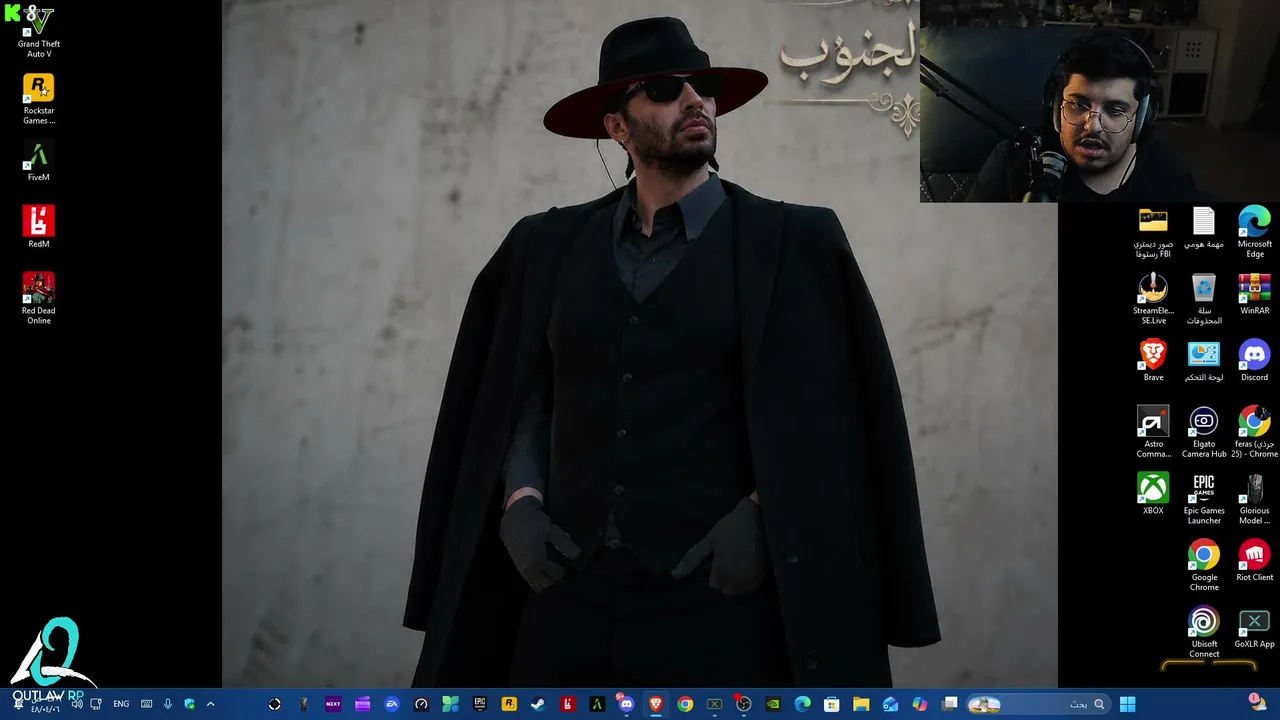Screen dimensions: 1280x720
Task: Select the Discord desktop shortcut
Action: click(x=1254, y=361)
